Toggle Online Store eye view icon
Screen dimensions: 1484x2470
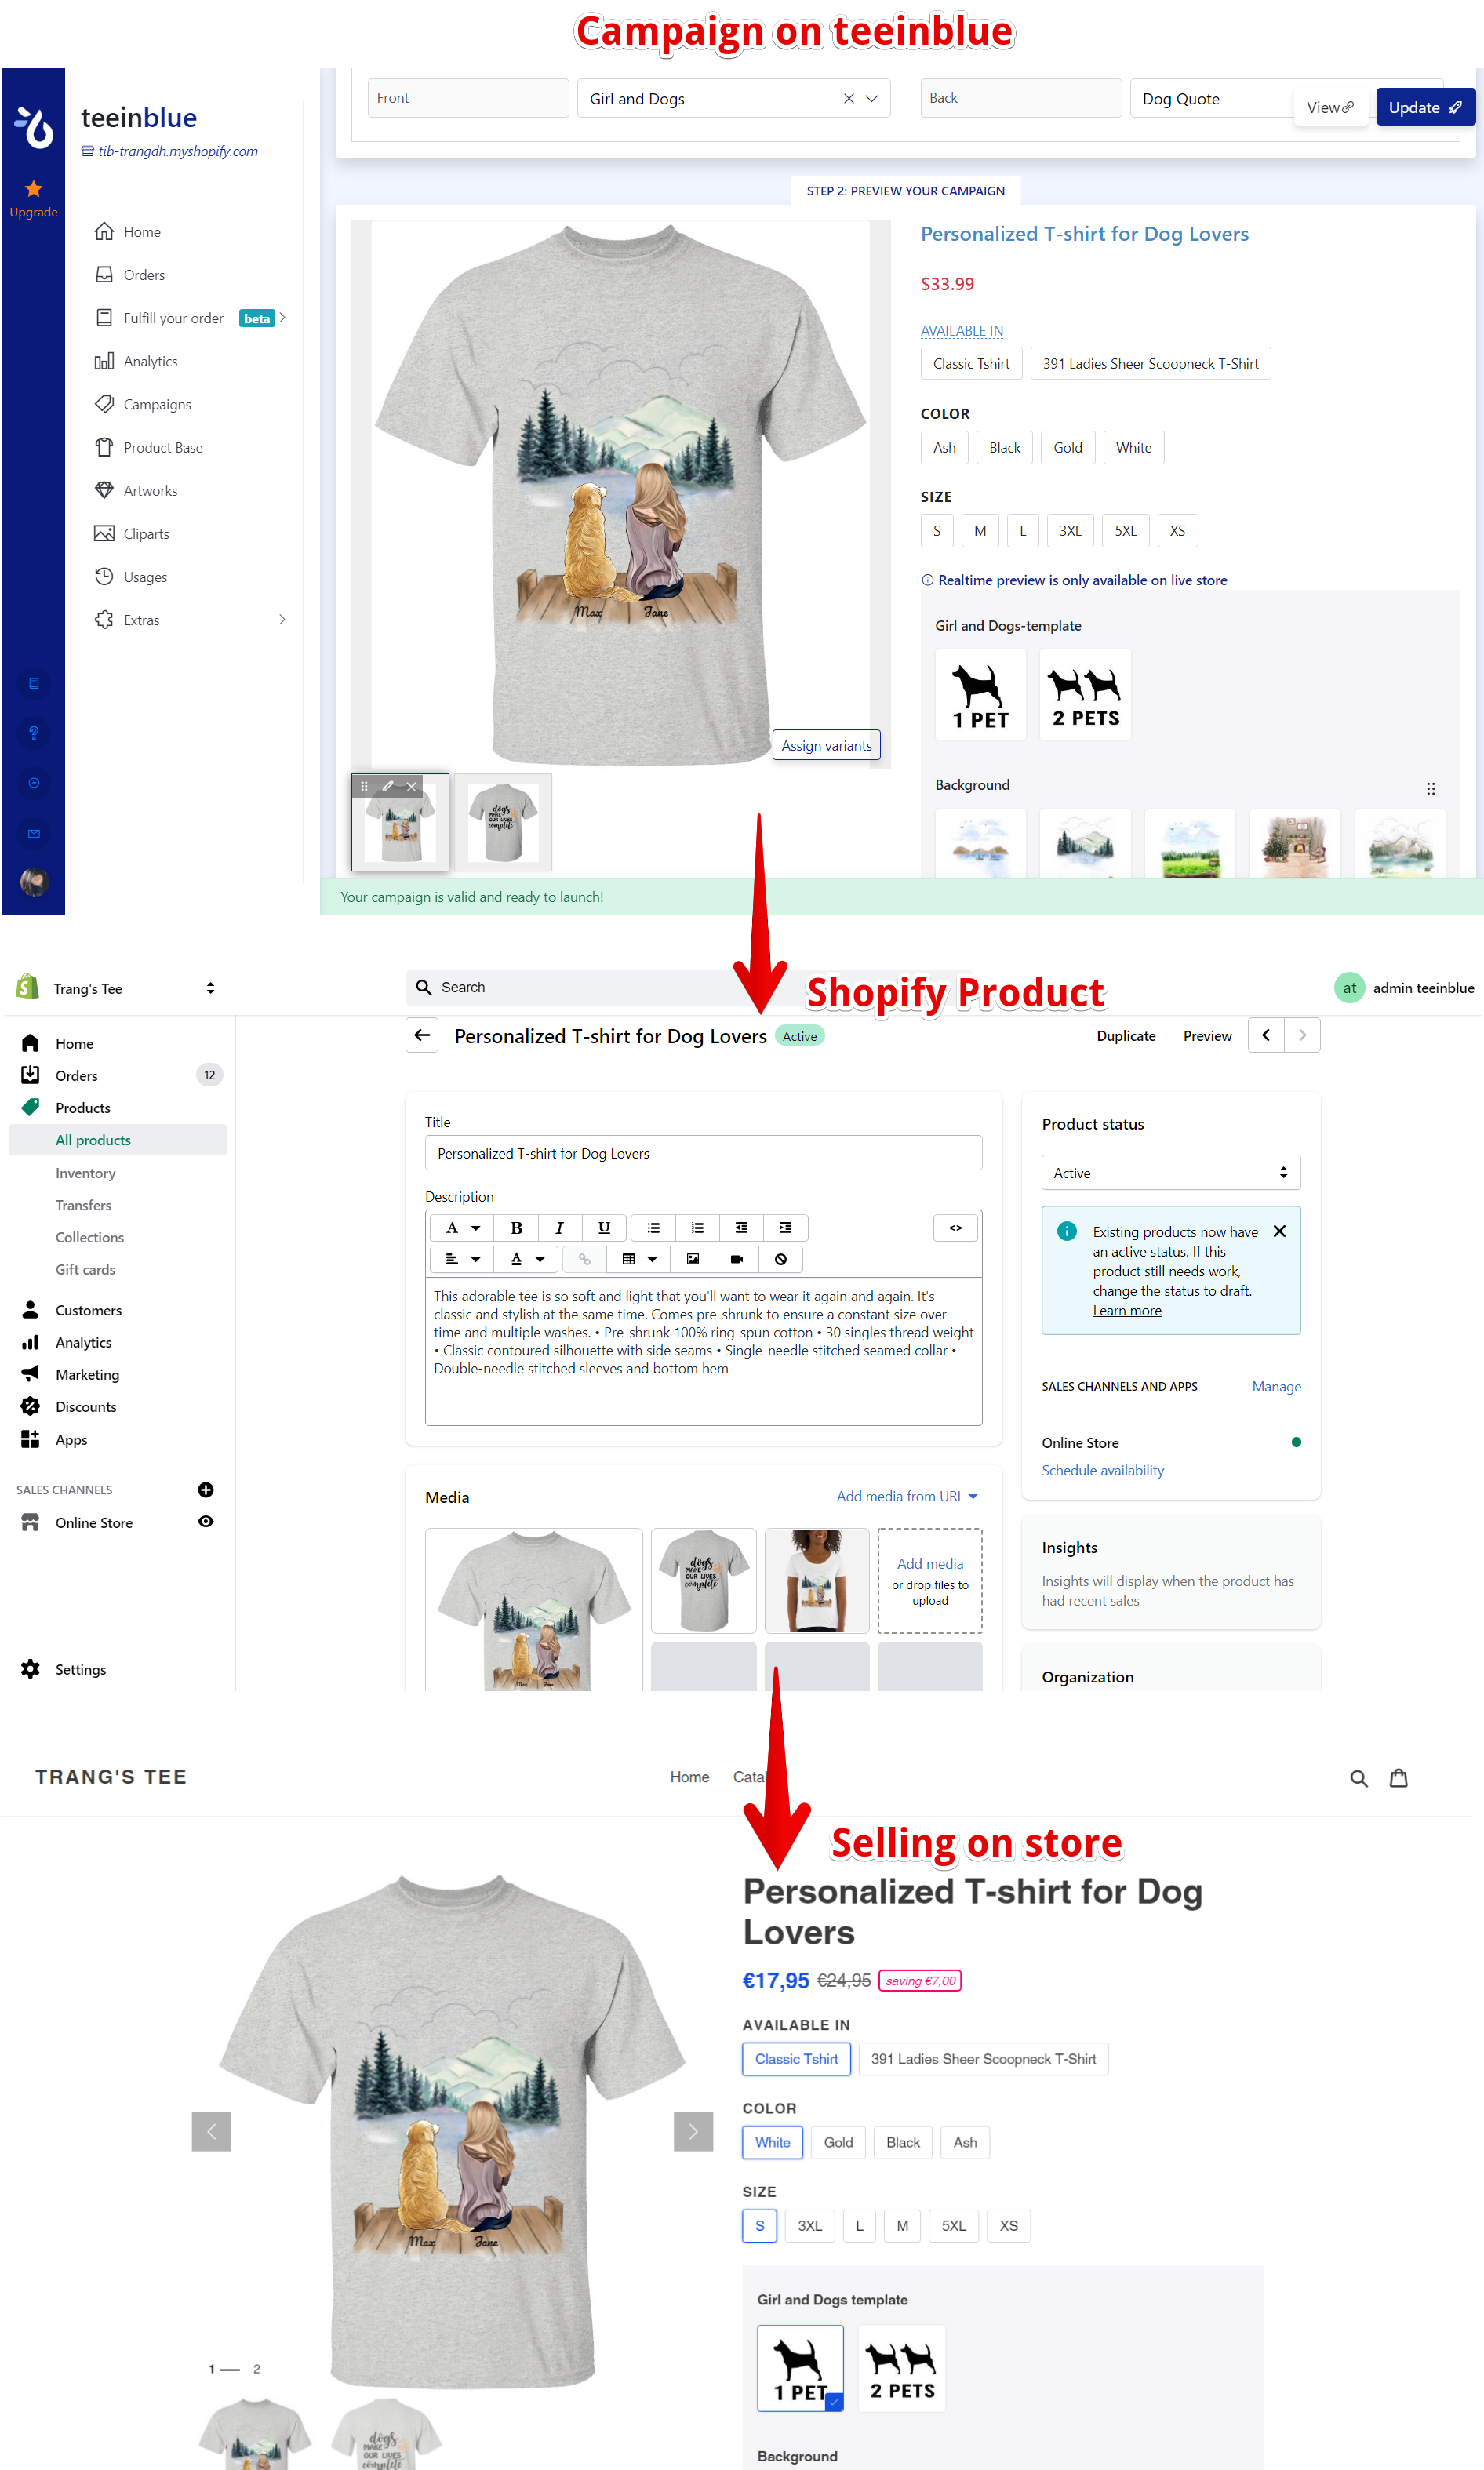pyautogui.click(x=206, y=1522)
